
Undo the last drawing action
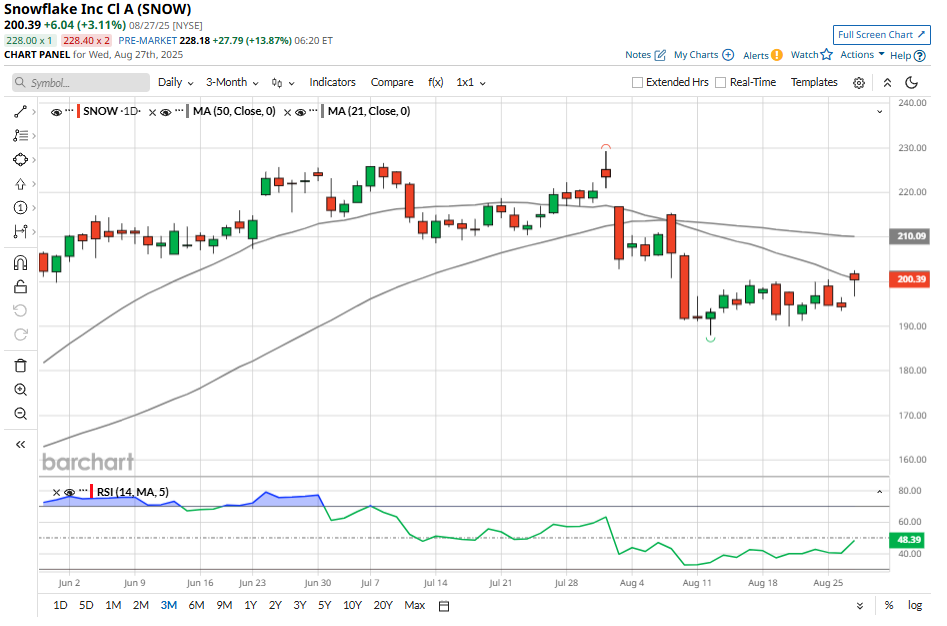pos(20,310)
